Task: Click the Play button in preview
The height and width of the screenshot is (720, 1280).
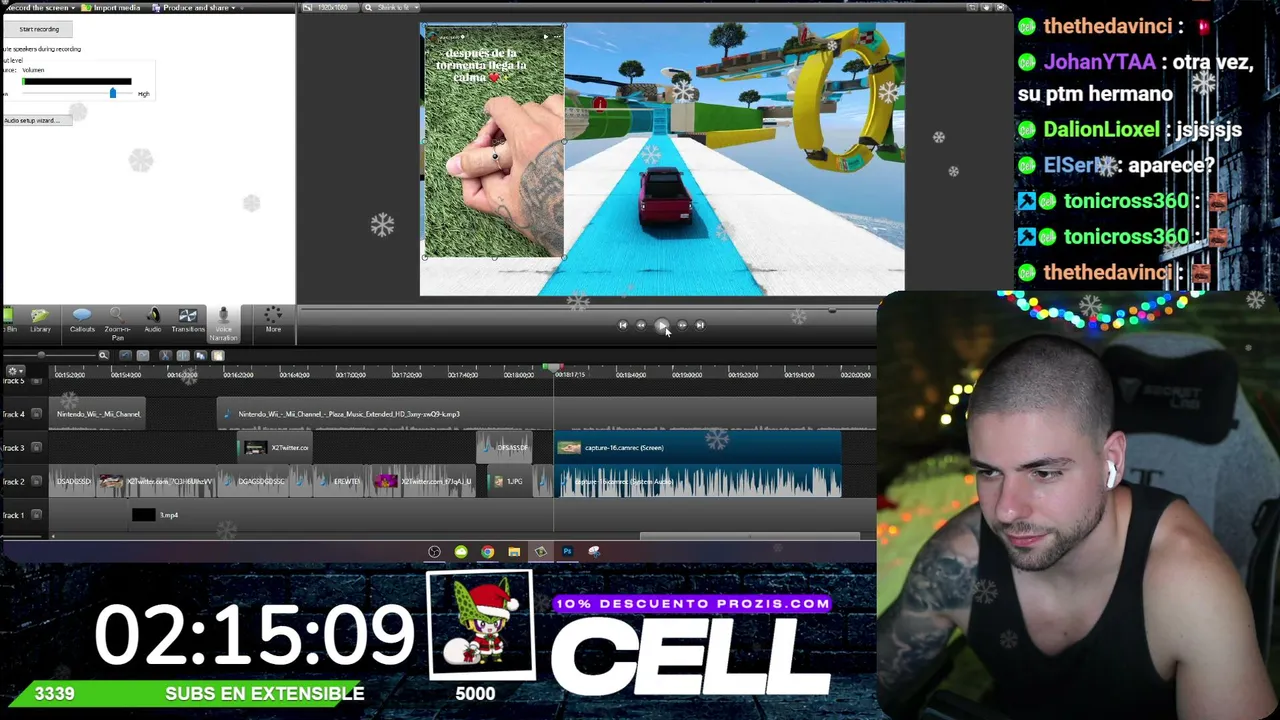Action: tap(661, 325)
